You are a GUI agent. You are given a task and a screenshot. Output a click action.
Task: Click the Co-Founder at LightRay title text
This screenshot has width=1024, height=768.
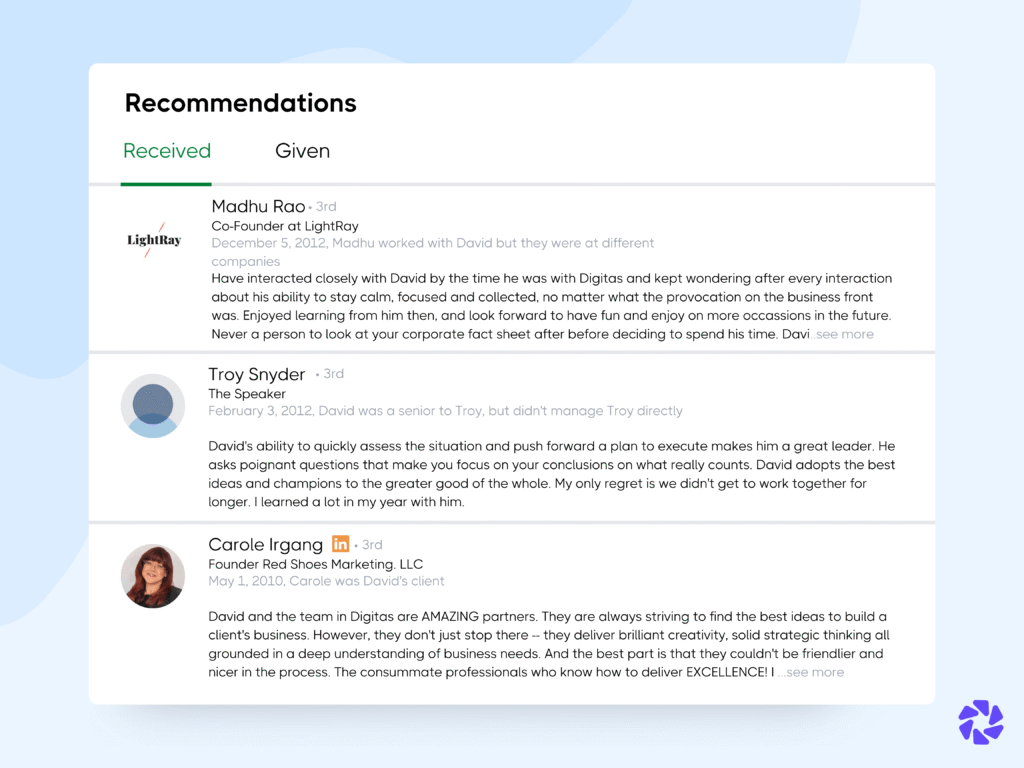point(284,225)
